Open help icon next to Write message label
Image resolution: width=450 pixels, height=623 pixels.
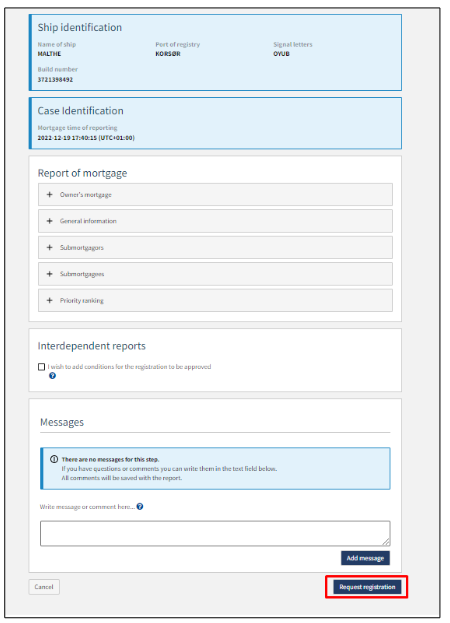[140, 507]
